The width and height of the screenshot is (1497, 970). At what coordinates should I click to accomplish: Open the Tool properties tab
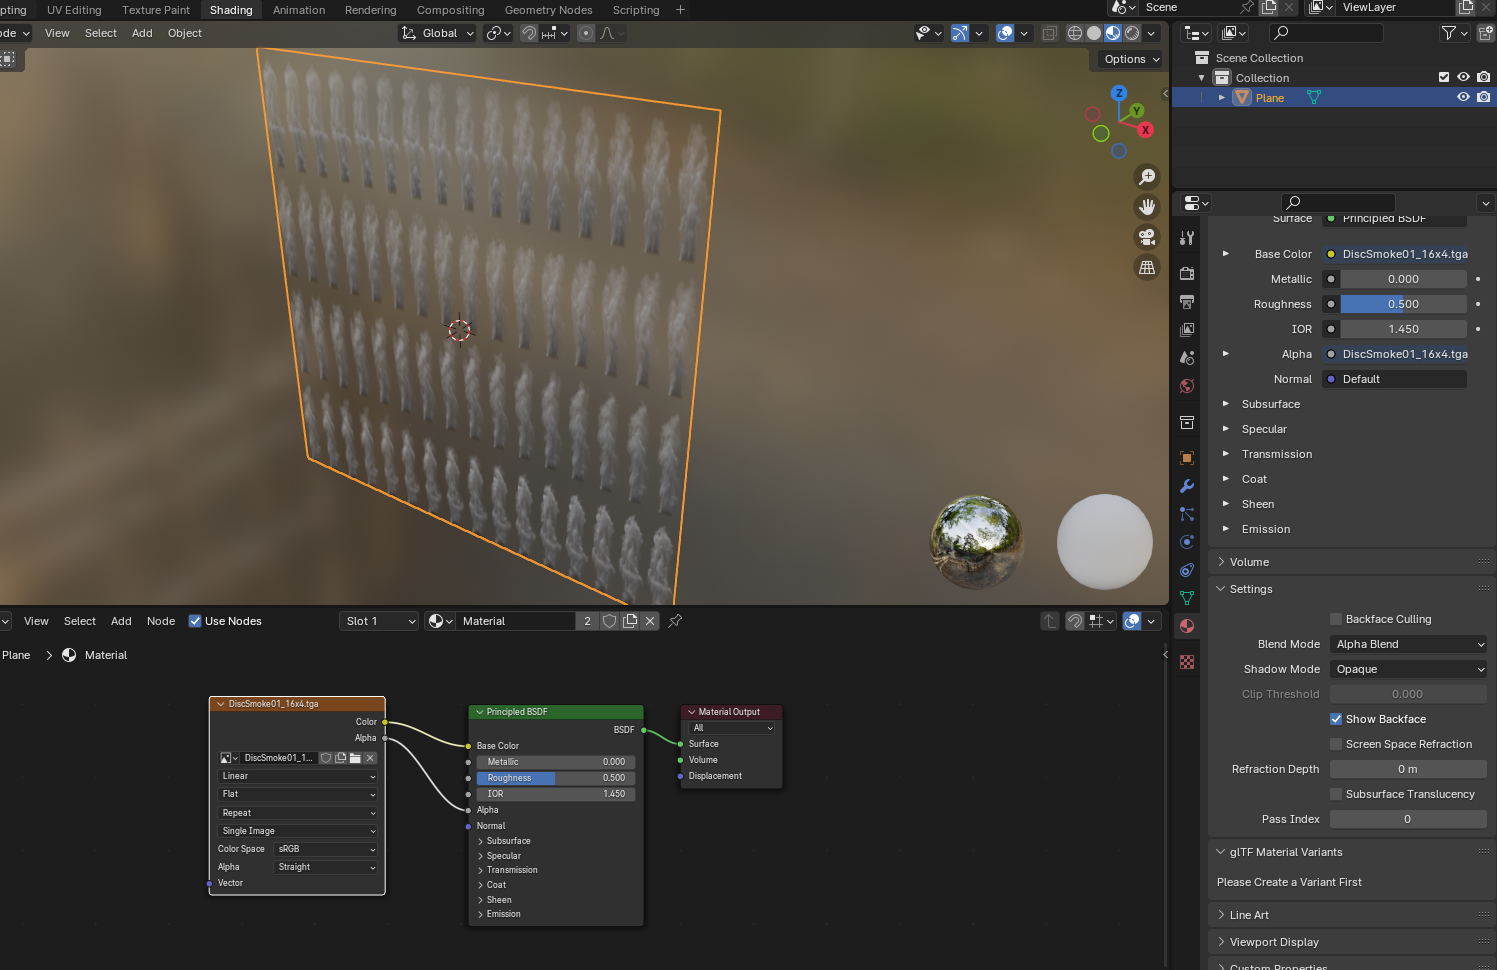[1187, 238]
